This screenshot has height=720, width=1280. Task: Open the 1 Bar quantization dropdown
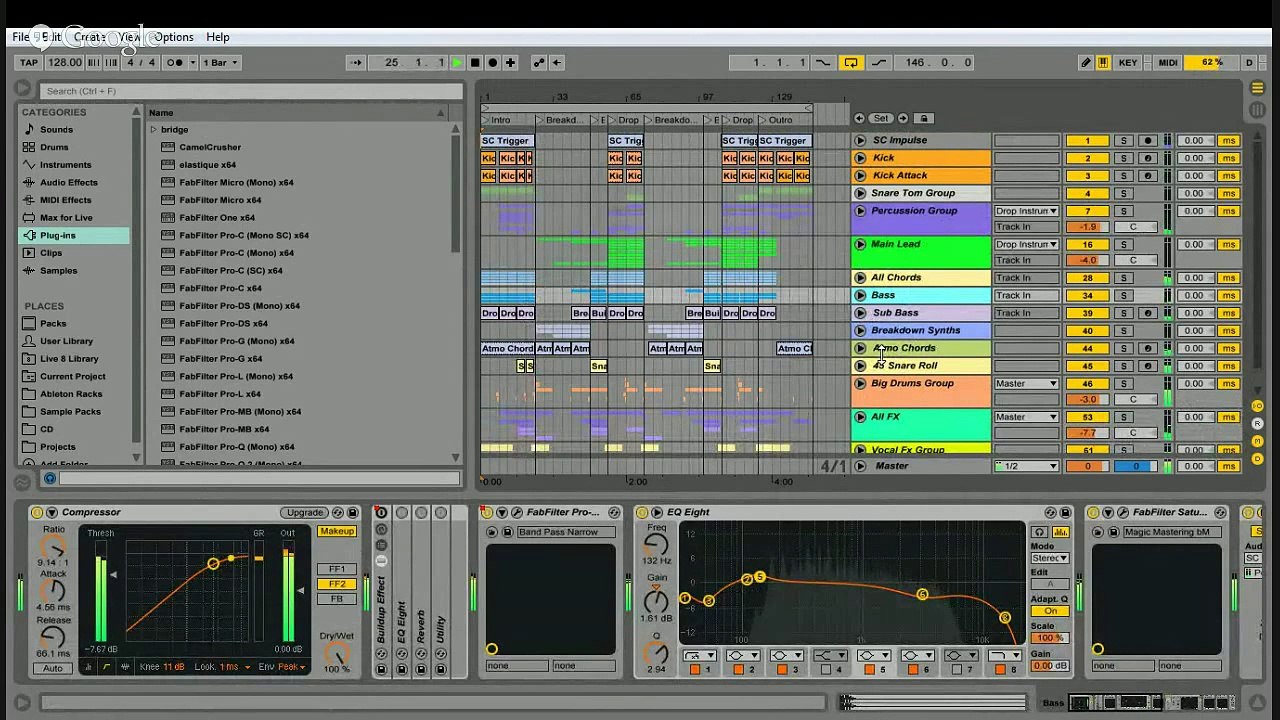[223, 63]
